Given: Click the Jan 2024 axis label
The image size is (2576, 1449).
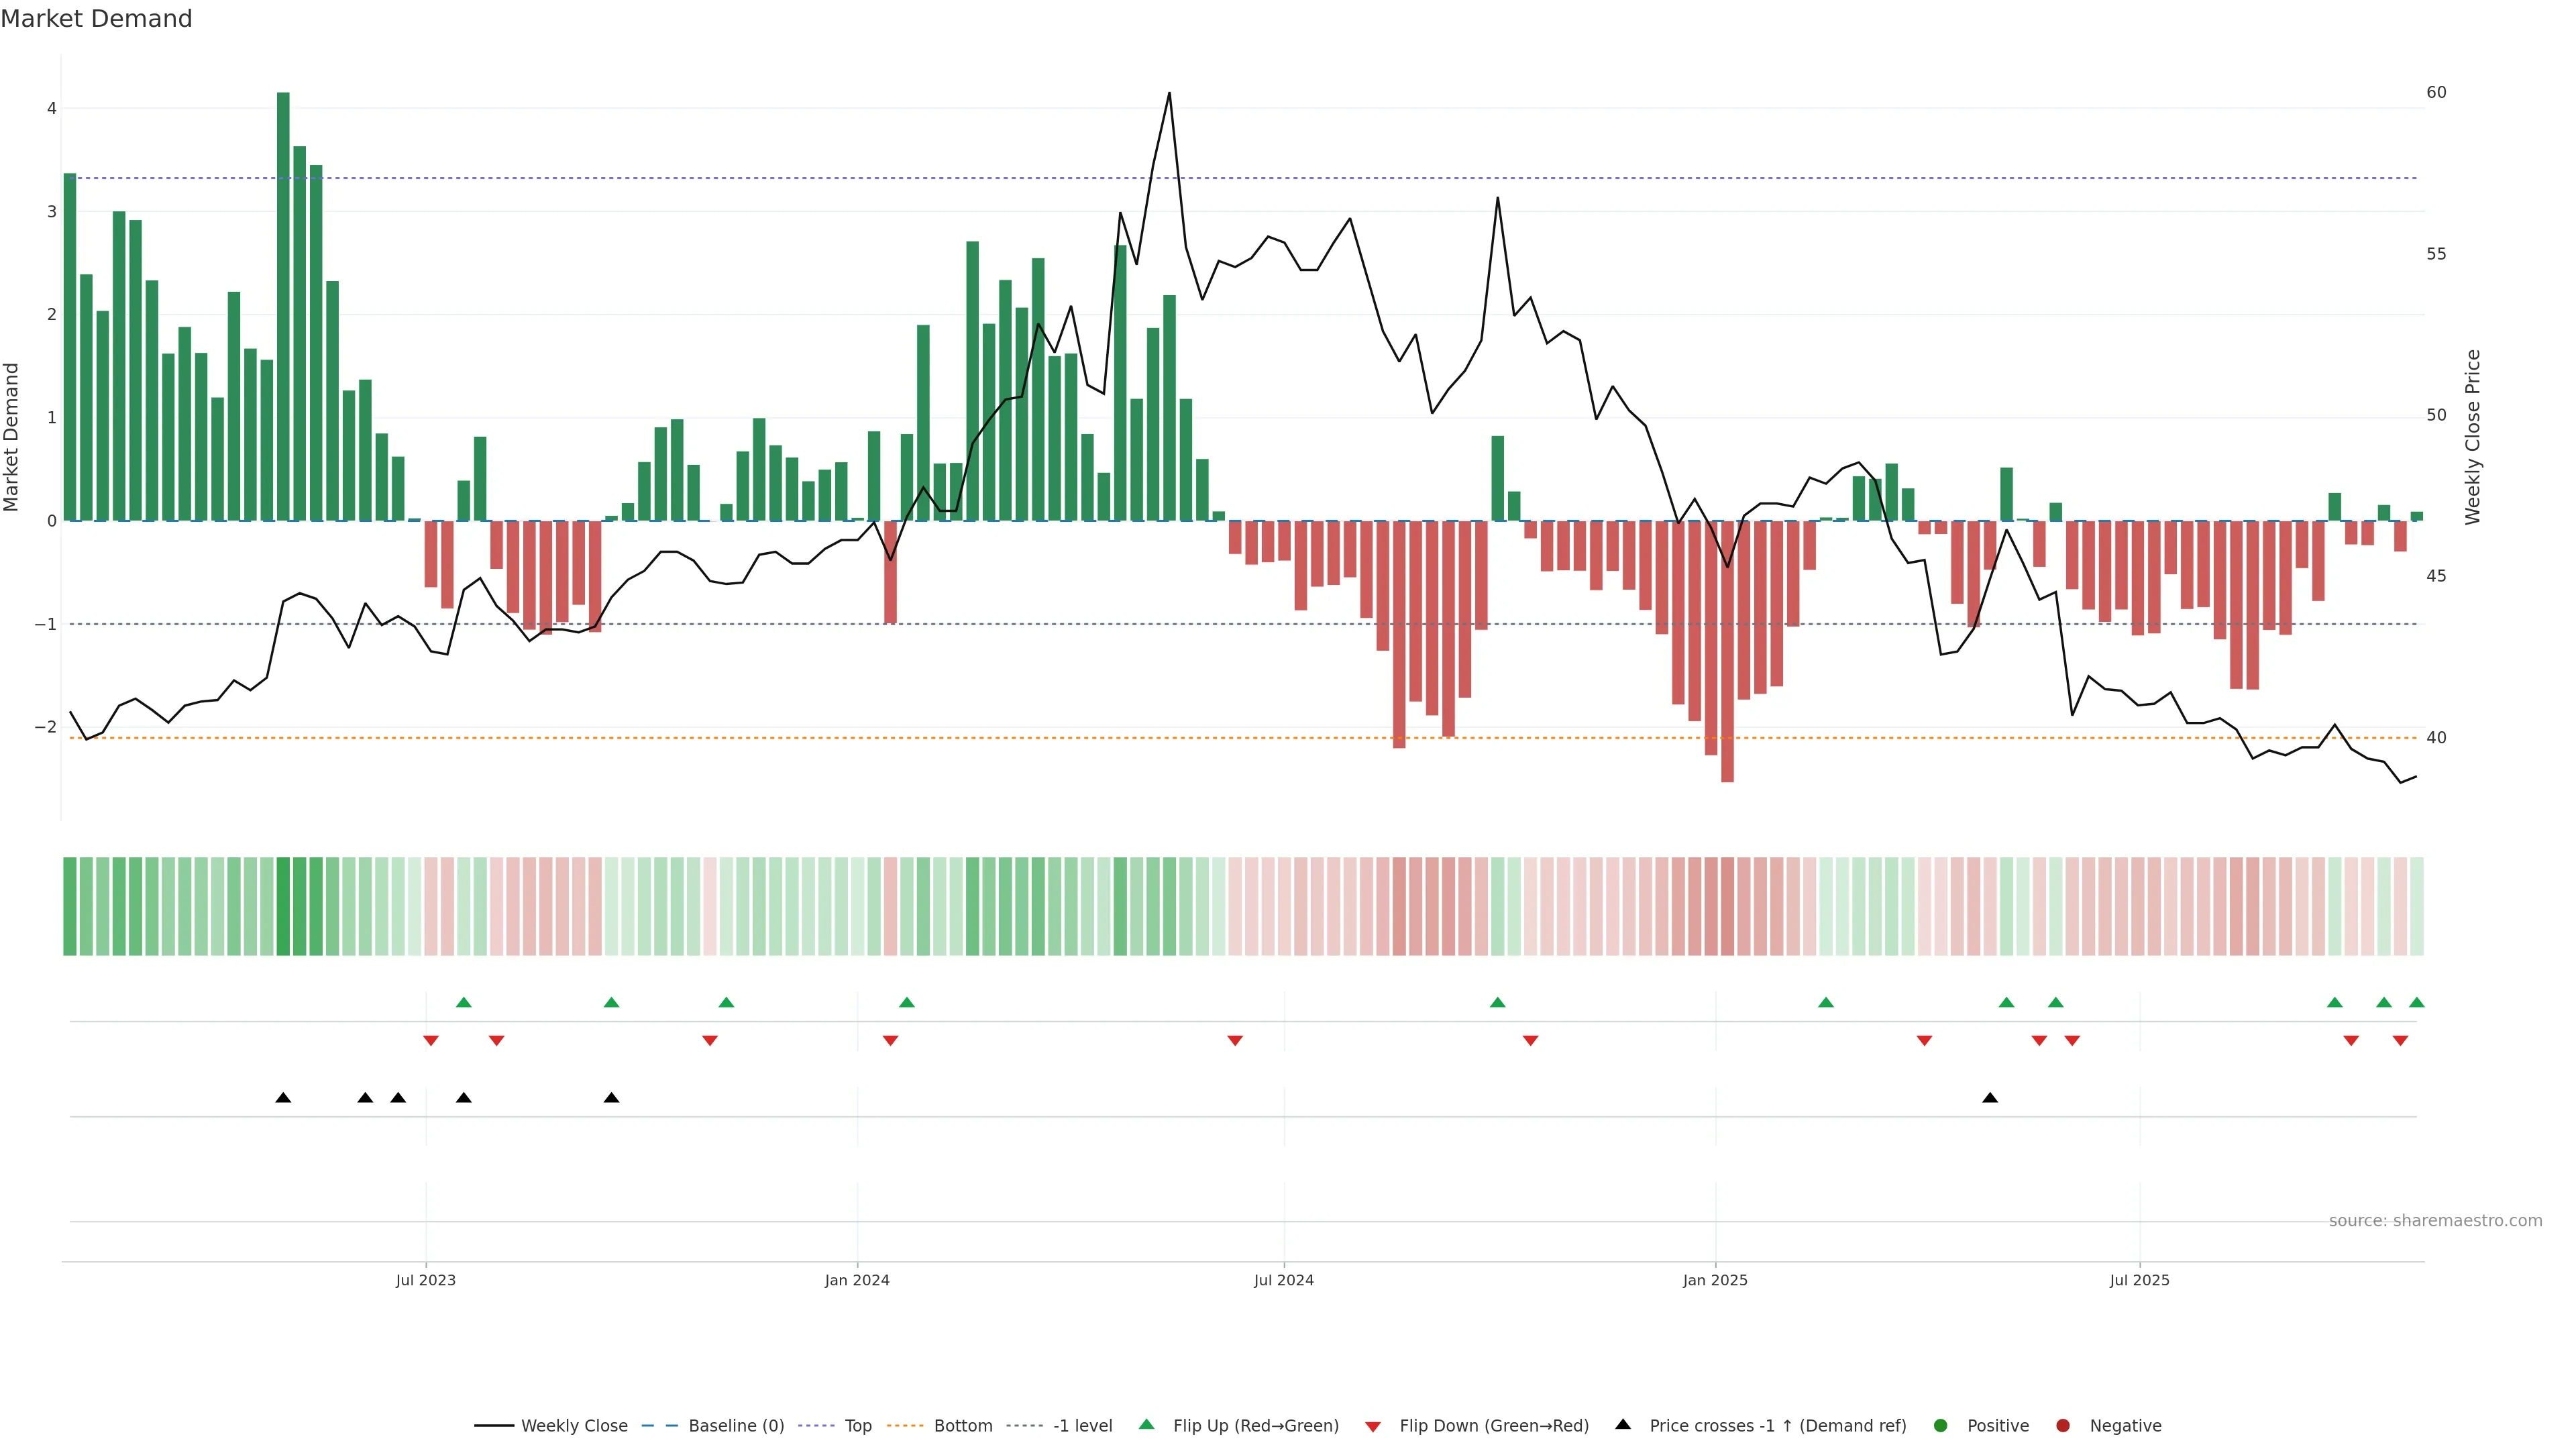Looking at the screenshot, I should (857, 1280).
